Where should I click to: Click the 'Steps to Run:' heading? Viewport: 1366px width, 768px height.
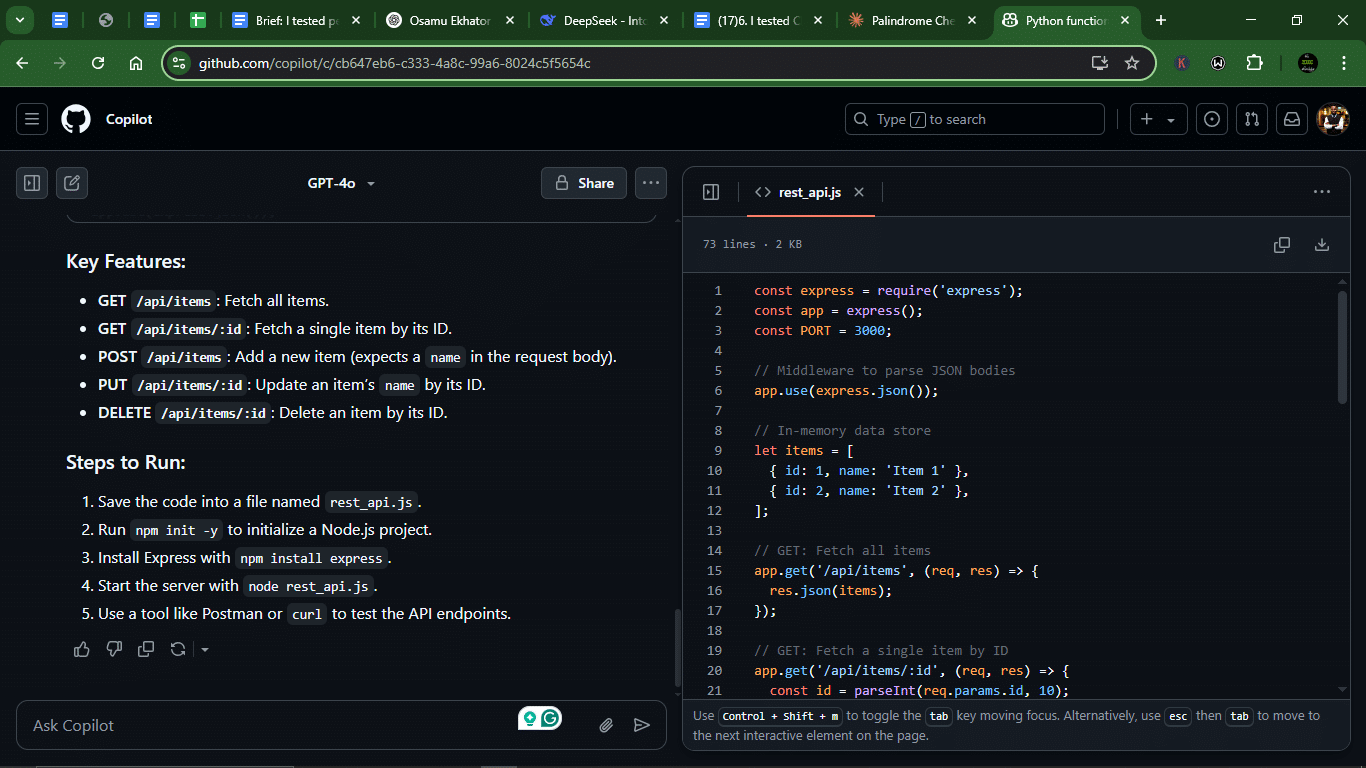pyautogui.click(x=126, y=462)
